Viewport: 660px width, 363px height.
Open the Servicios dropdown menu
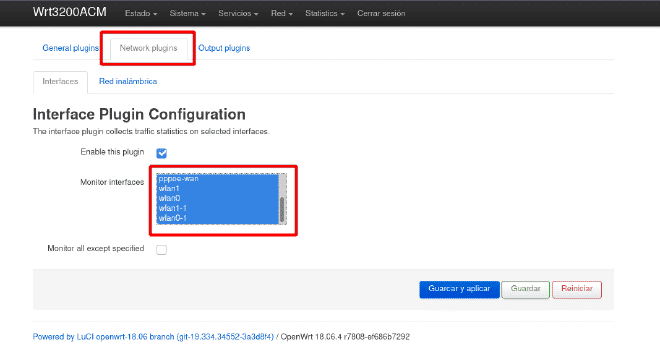238,13
